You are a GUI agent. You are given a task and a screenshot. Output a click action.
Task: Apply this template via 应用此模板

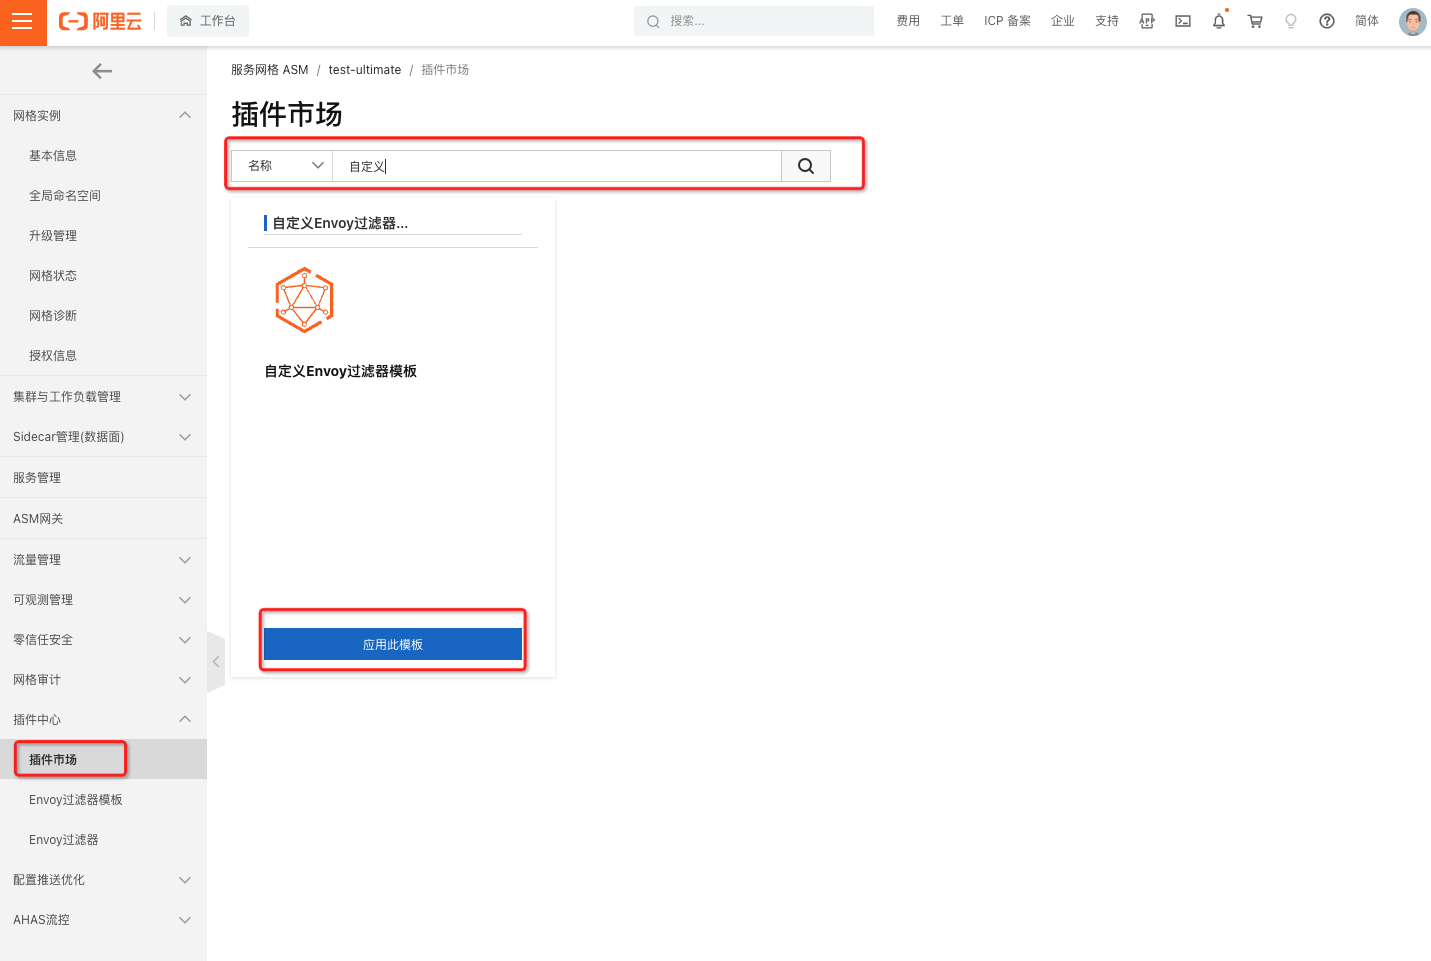coord(393,644)
